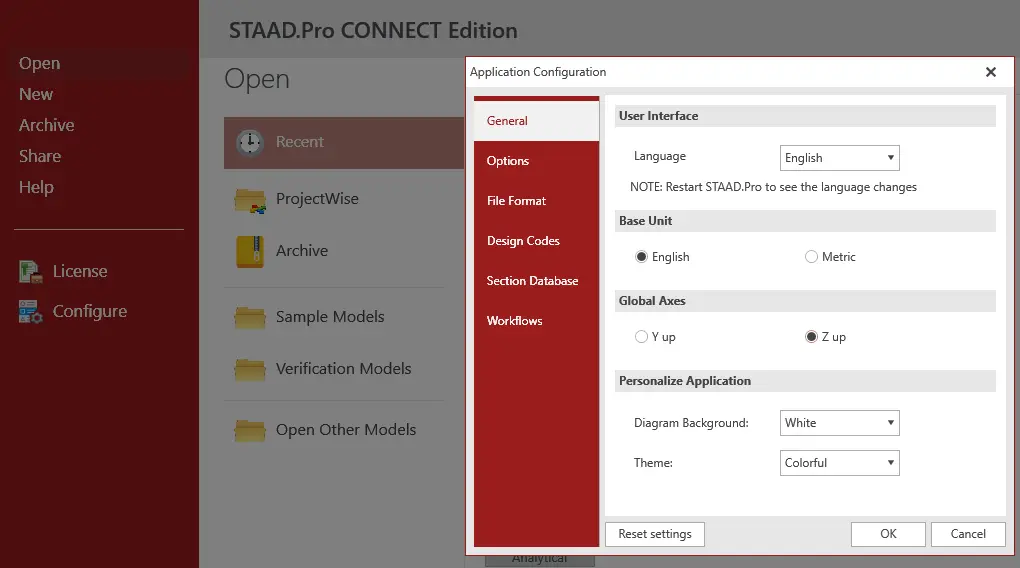This screenshot has width=1020, height=568.
Task: Click Help in the left sidebar
Action: click(x=36, y=187)
